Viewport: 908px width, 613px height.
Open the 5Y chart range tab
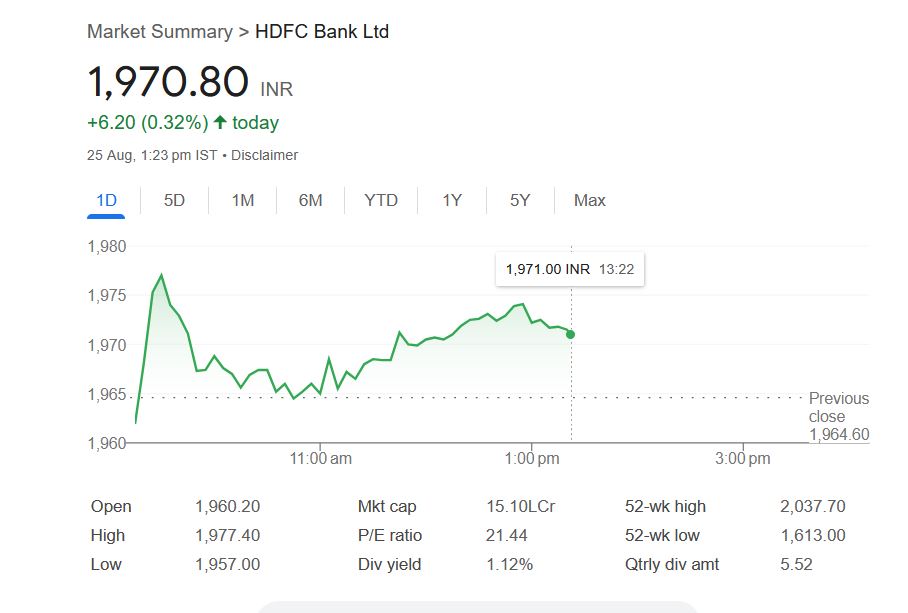click(x=520, y=200)
